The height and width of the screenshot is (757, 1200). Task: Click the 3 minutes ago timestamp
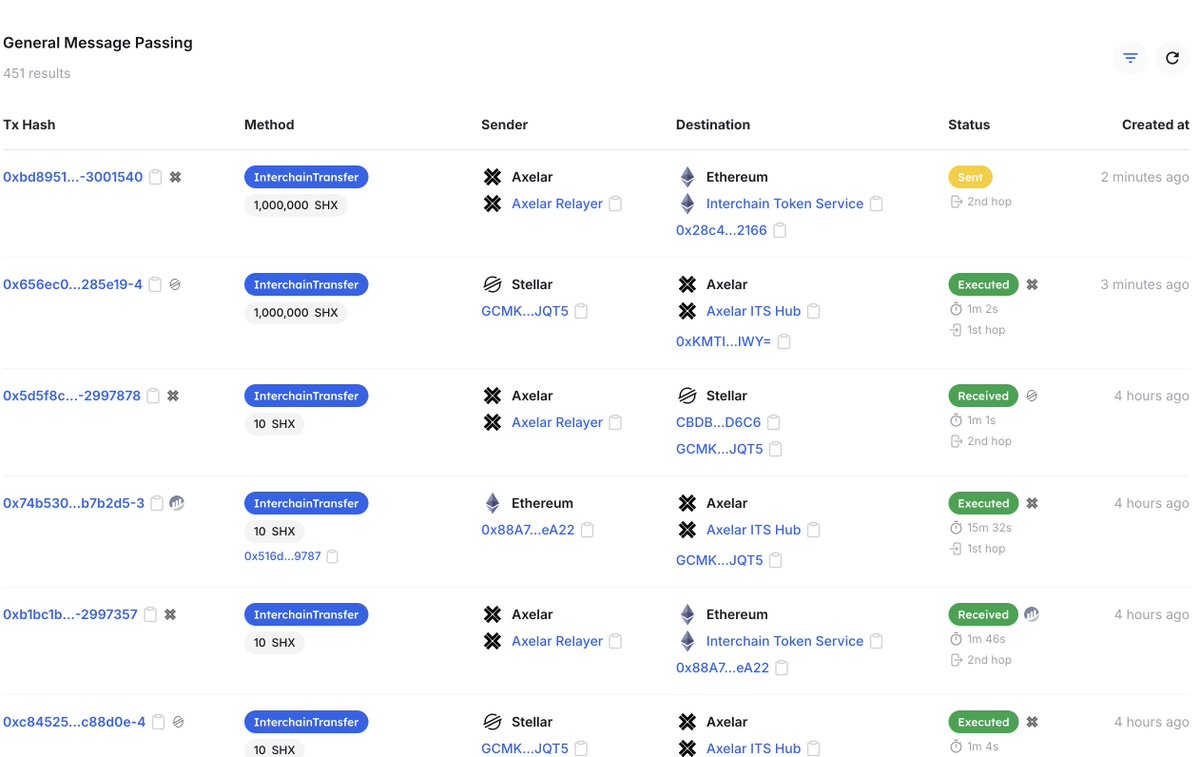click(1145, 285)
